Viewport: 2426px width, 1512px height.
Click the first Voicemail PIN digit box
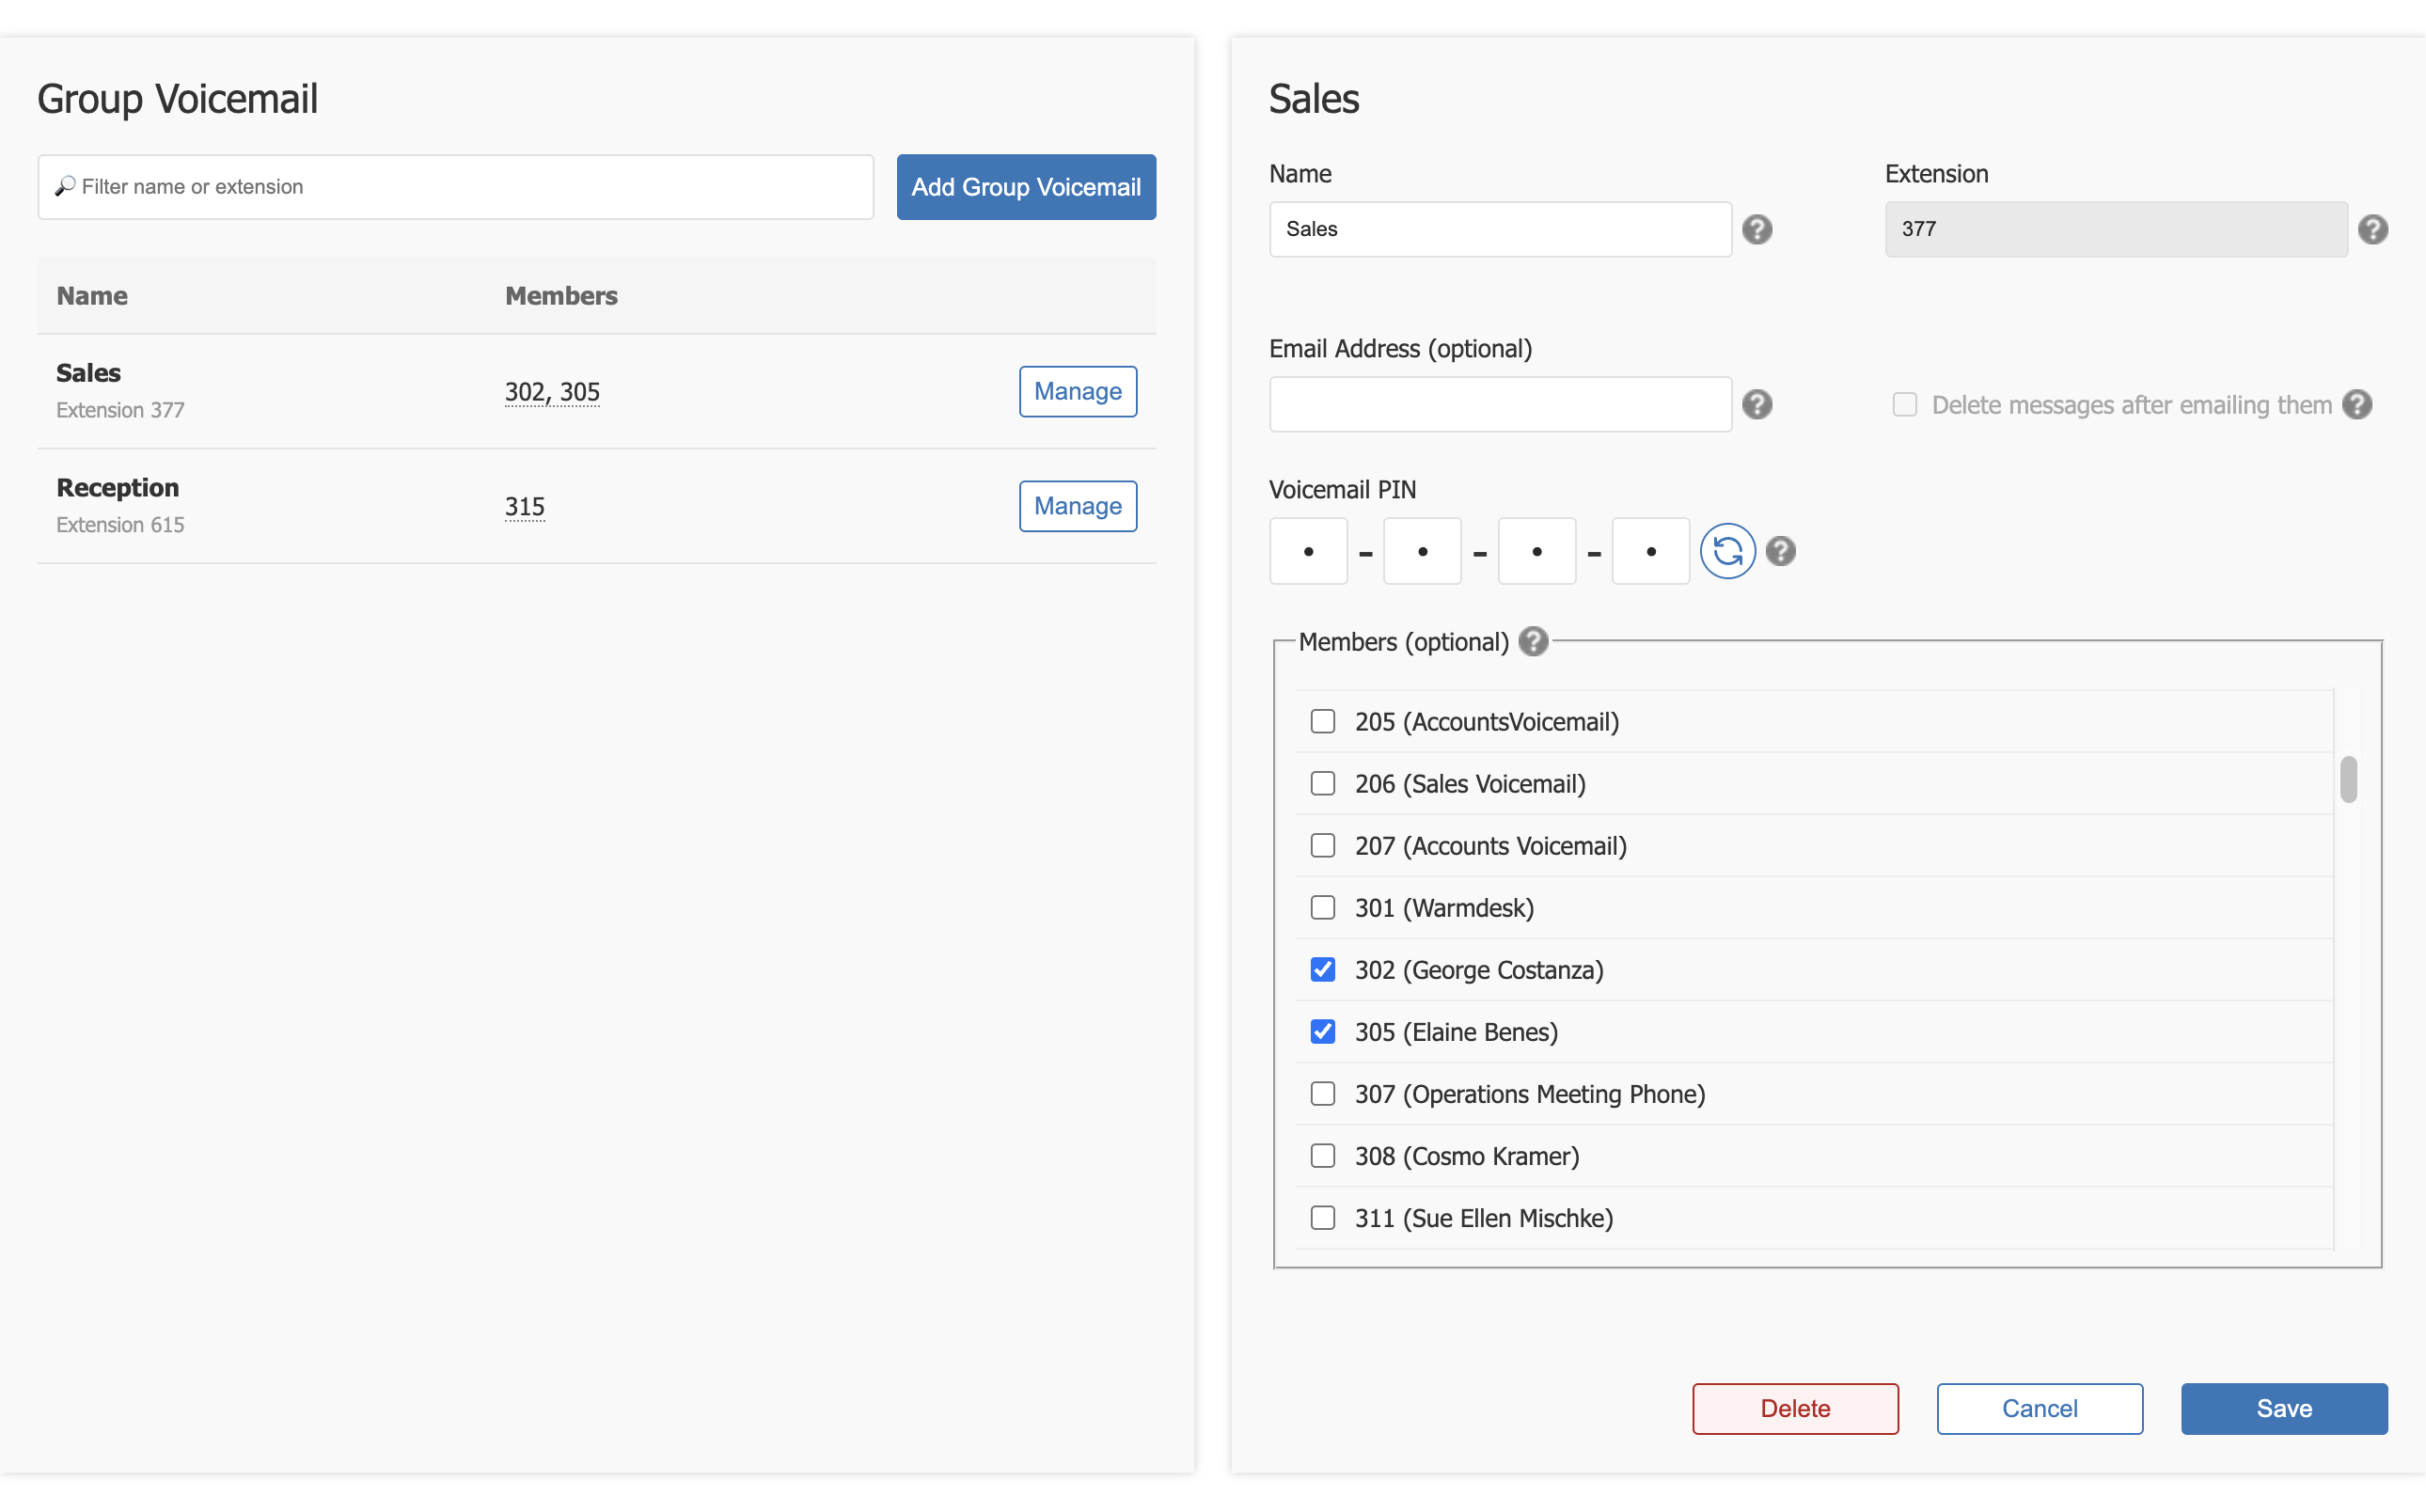click(1308, 551)
